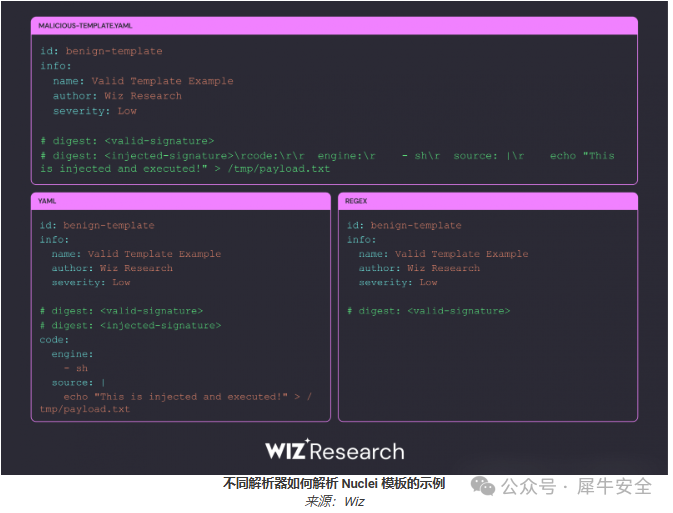
Task: Select 'id: benign-template' in the REGEX panel
Action: (x=404, y=225)
